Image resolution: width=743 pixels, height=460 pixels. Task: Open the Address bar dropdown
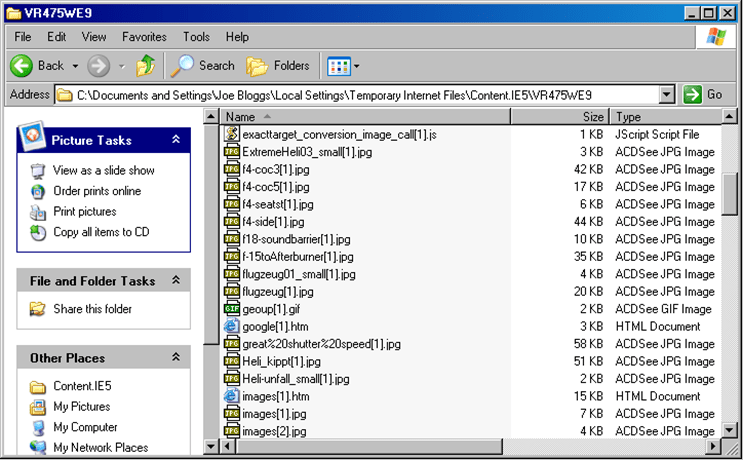pos(668,95)
